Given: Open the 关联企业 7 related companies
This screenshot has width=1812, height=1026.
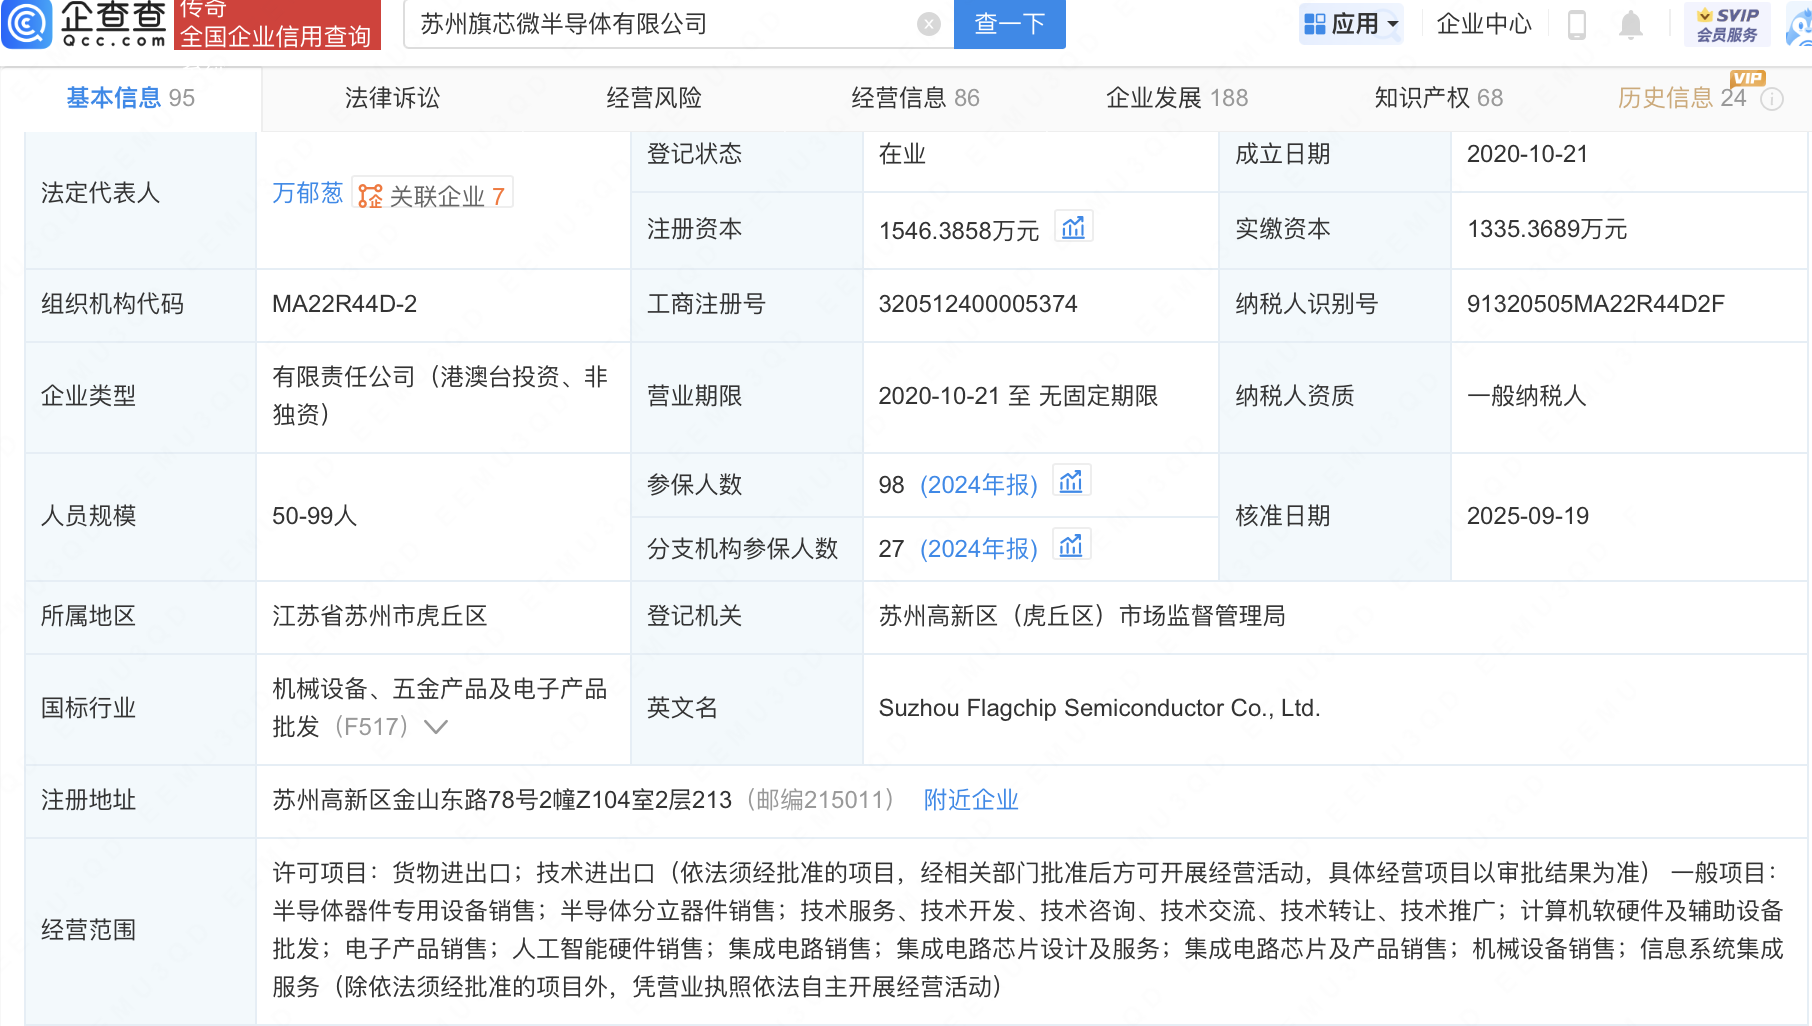Looking at the screenshot, I should [x=433, y=195].
